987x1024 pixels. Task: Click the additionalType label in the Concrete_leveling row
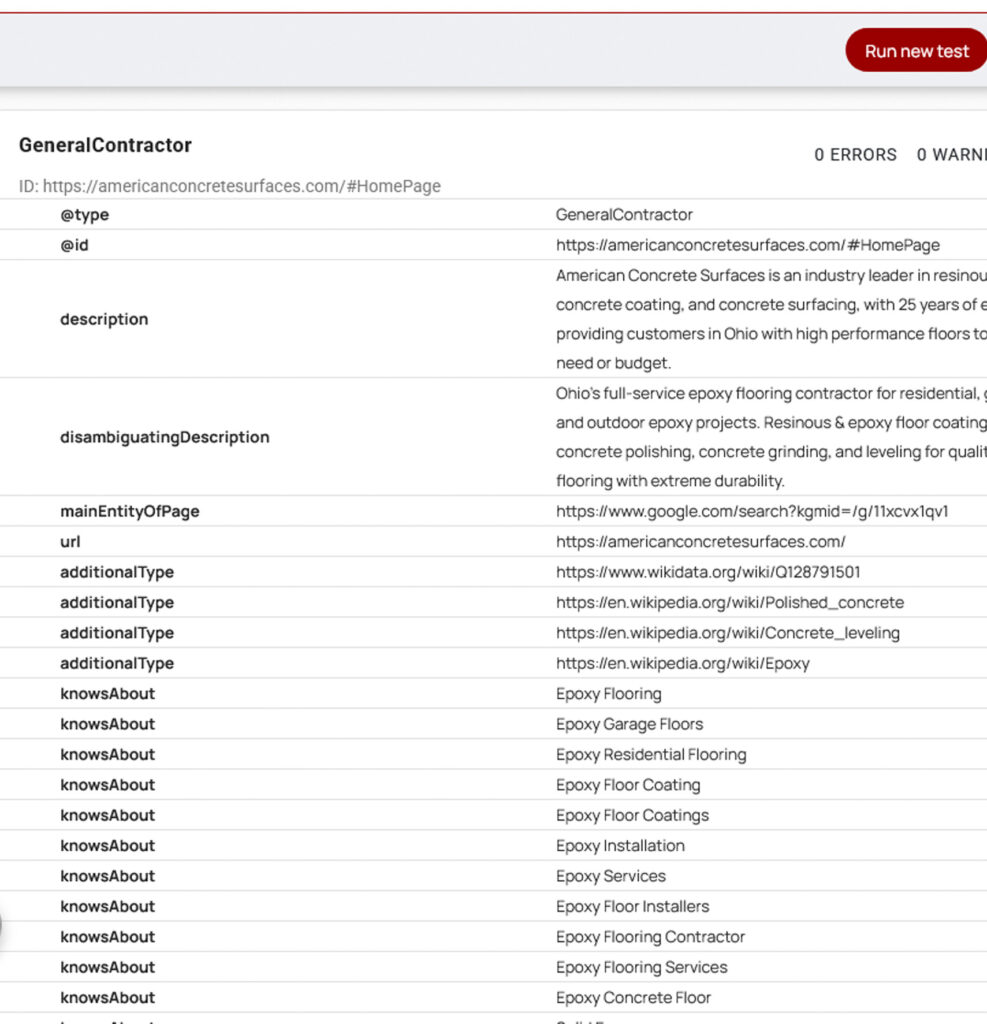click(117, 633)
